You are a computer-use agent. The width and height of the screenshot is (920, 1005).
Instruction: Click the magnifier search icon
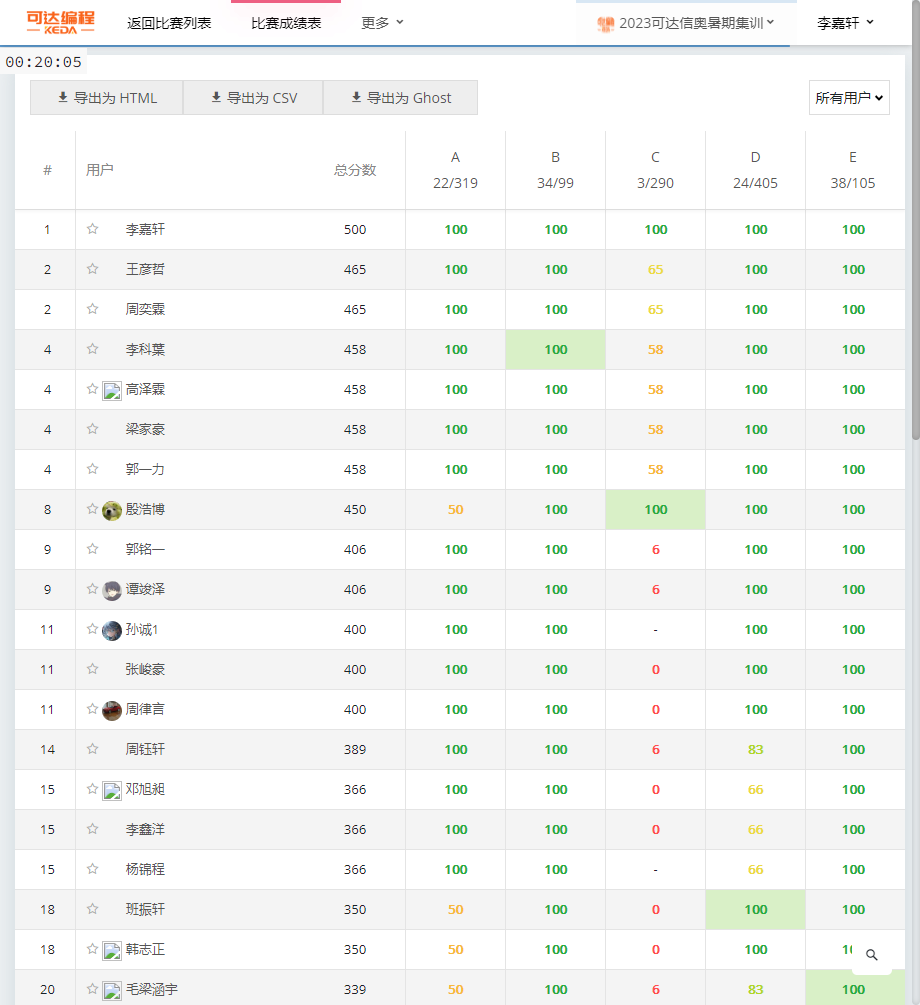click(x=872, y=955)
